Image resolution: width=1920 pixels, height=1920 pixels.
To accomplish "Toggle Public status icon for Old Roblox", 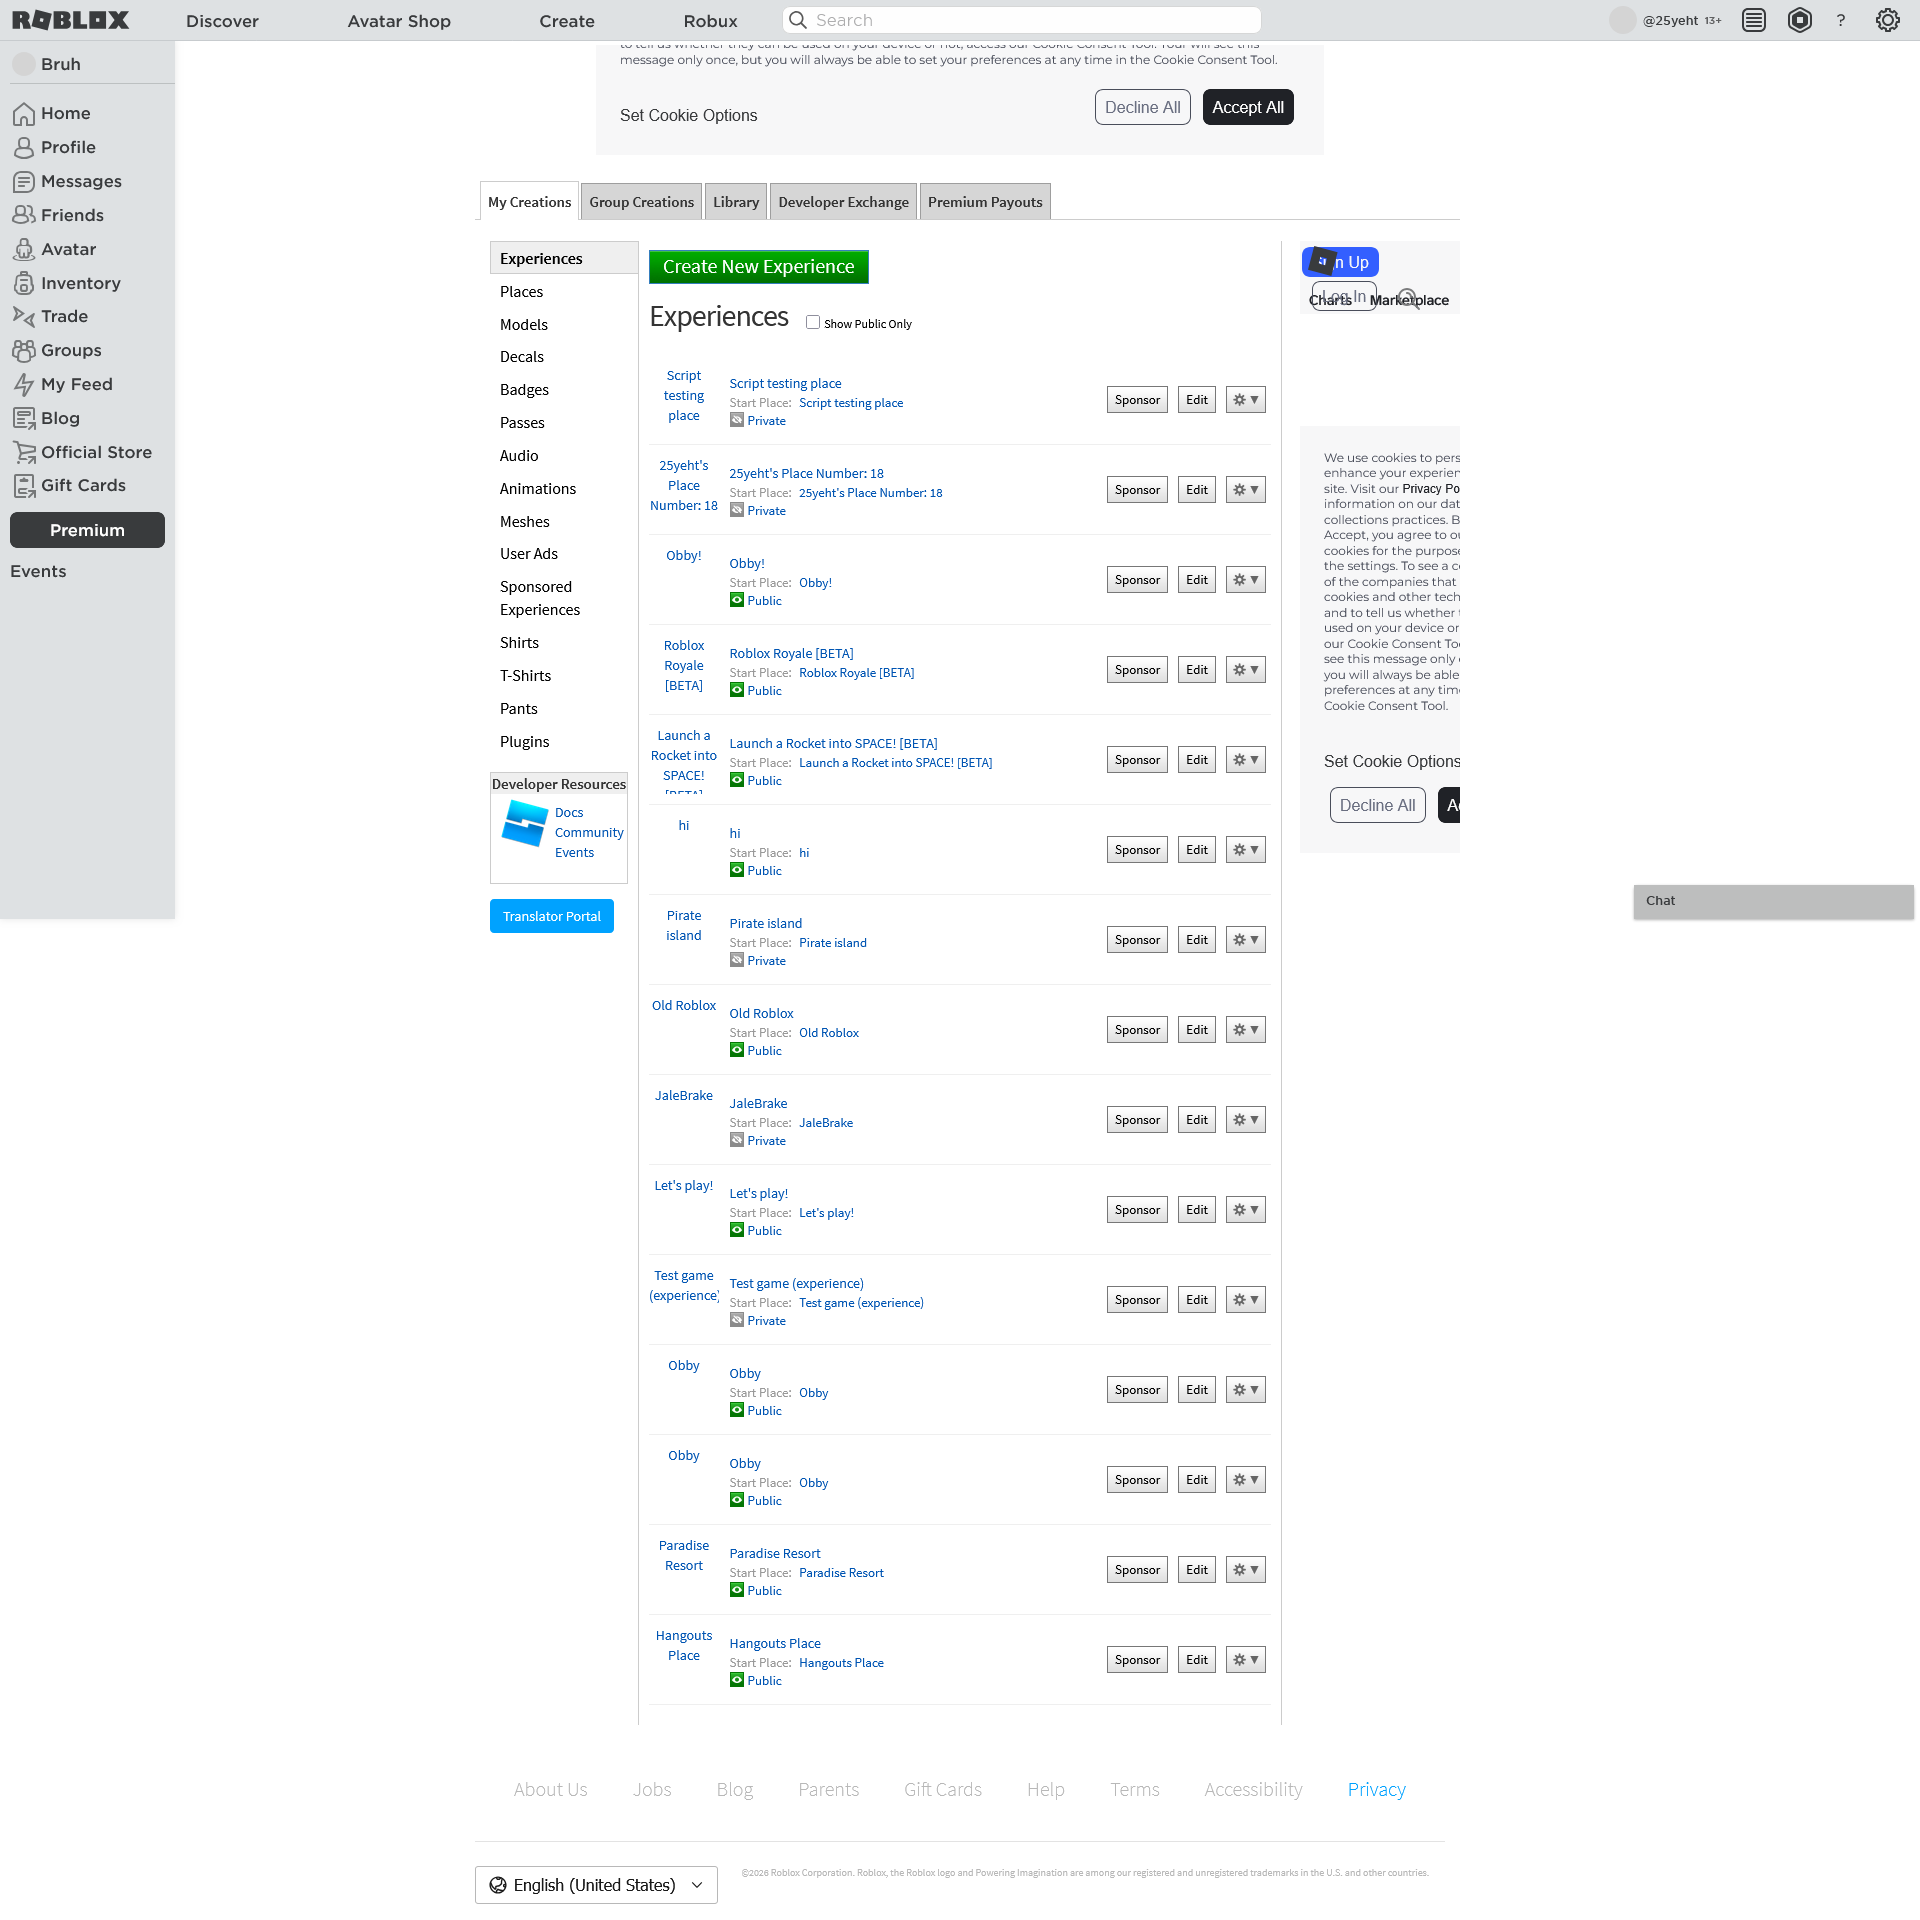I will [x=737, y=1050].
